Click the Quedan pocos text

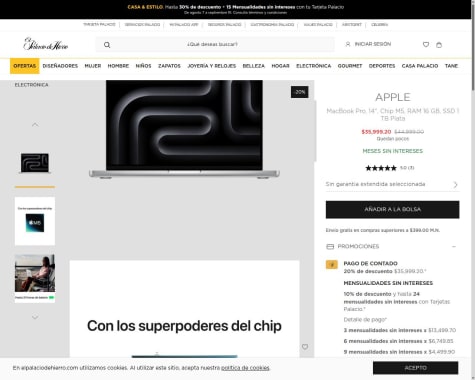click(x=393, y=139)
